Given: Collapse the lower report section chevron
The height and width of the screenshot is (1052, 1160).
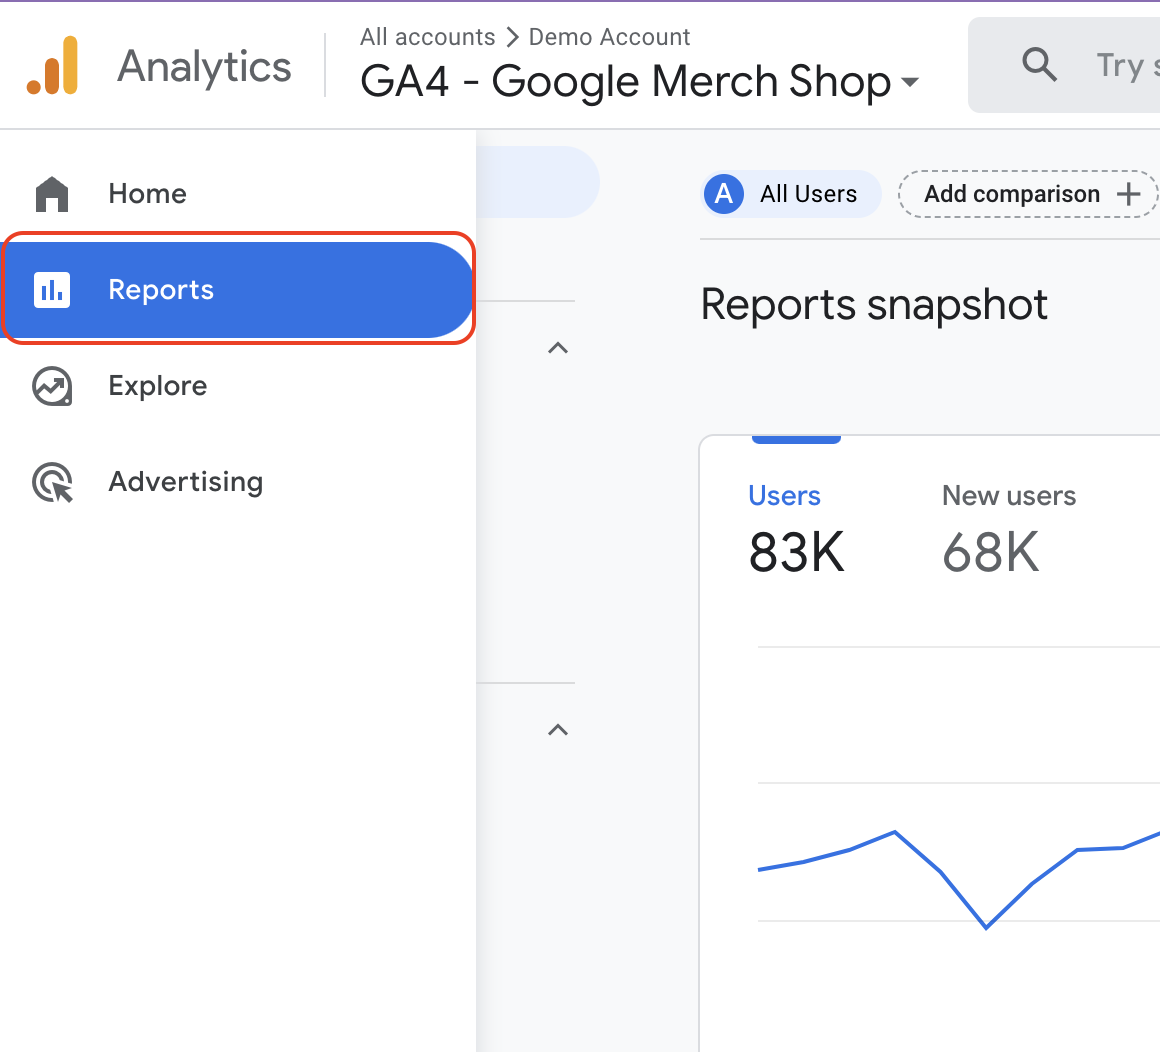Looking at the screenshot, I should (558, 730).
